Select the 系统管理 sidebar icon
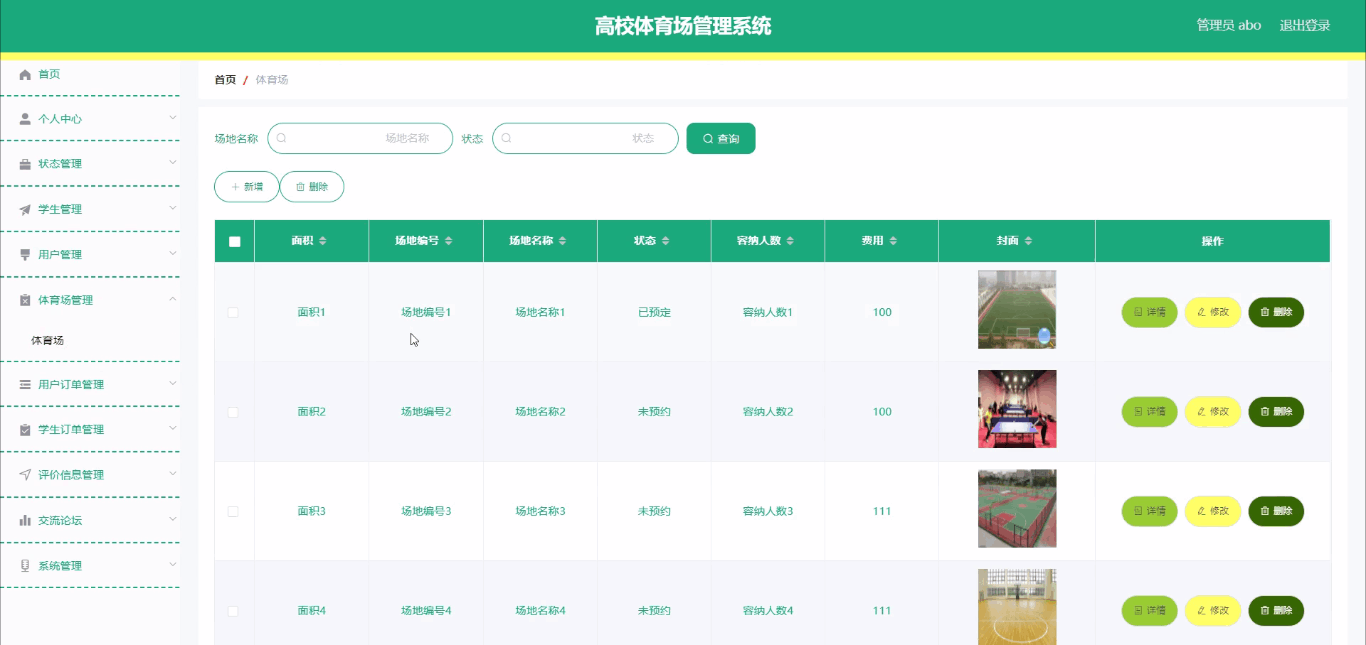Image resolution: width=1366 pixels, height=645 pixels. coord(22,564)
